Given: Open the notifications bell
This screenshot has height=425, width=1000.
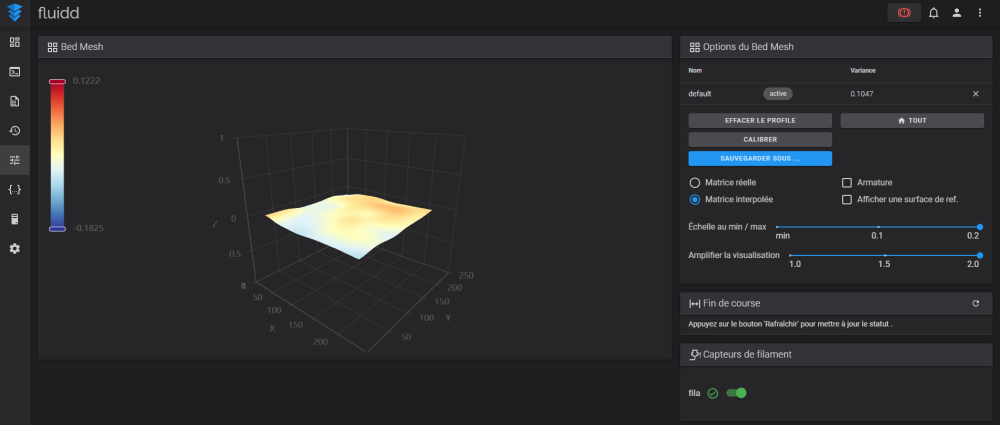Looking at the screenshot, I should [x=934, y=13].
